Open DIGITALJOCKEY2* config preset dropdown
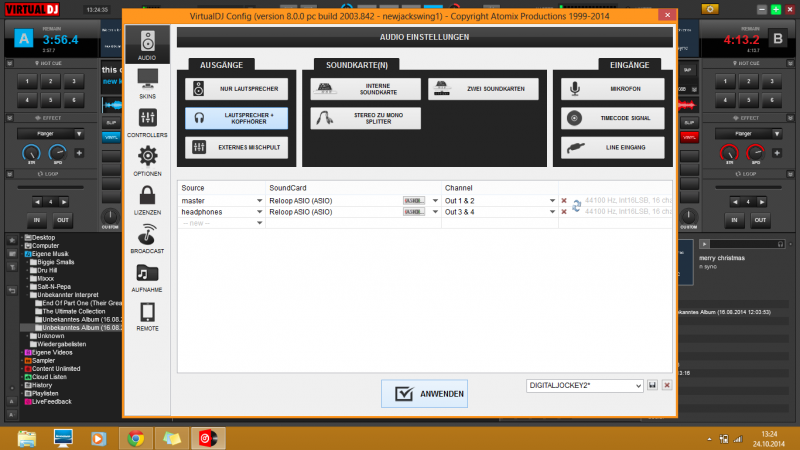Image resolution: width=800 pixels, height=450 pixels. coord(584,386)
